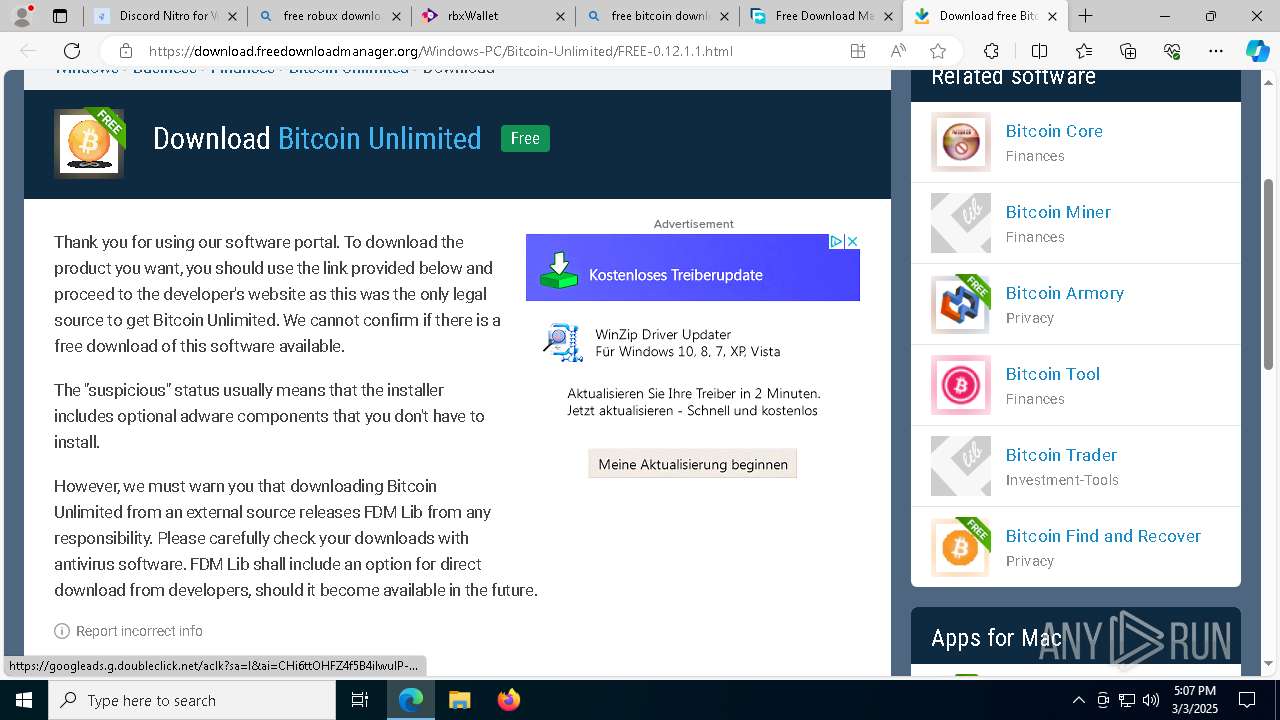
Task: Close the Download free Bitcoin tab
Action: (1051, 16)
